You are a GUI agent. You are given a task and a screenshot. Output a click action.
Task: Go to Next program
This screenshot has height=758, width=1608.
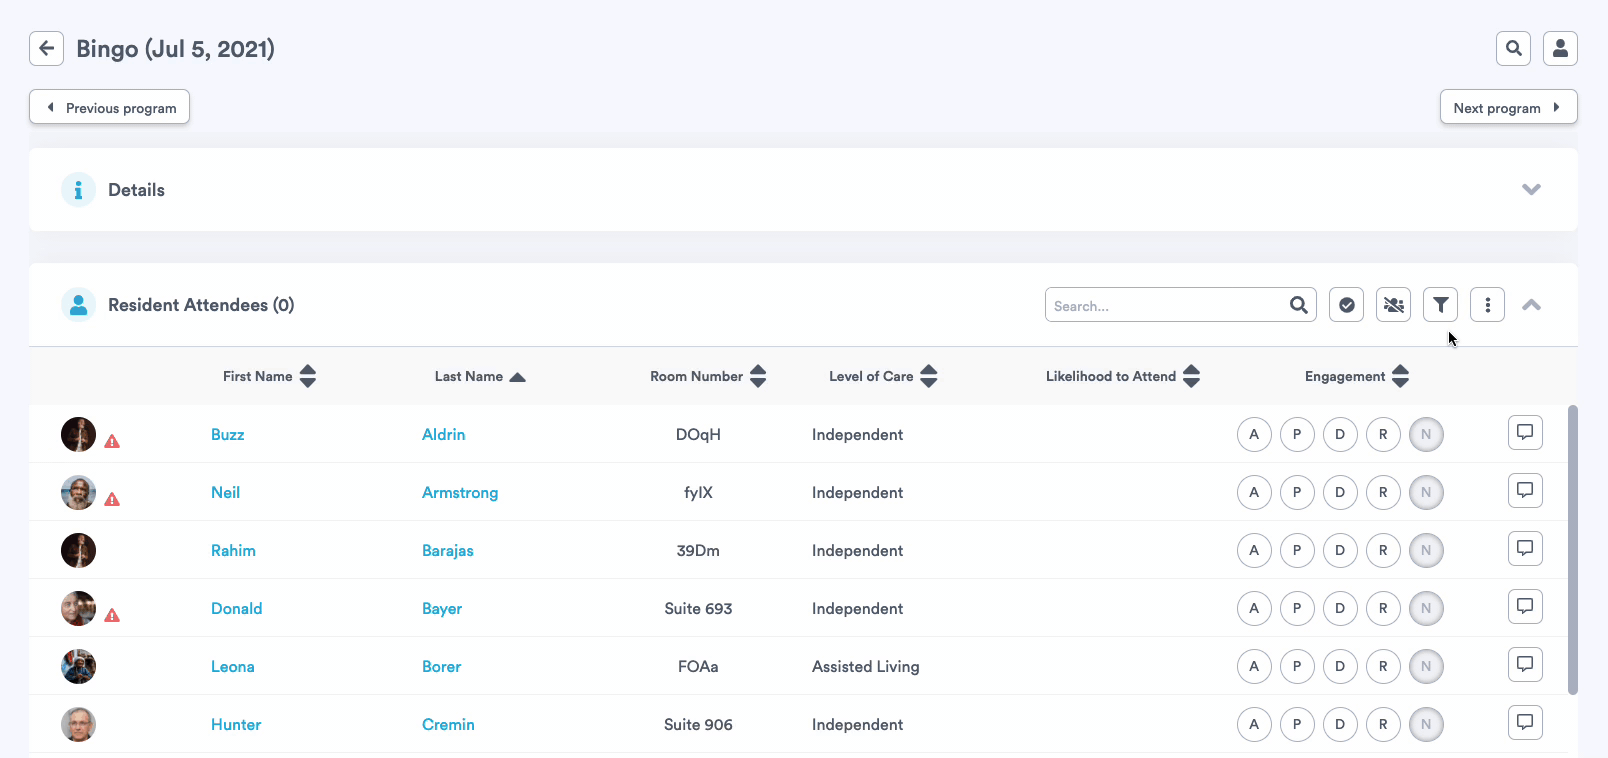click(x=1508, y=107)
